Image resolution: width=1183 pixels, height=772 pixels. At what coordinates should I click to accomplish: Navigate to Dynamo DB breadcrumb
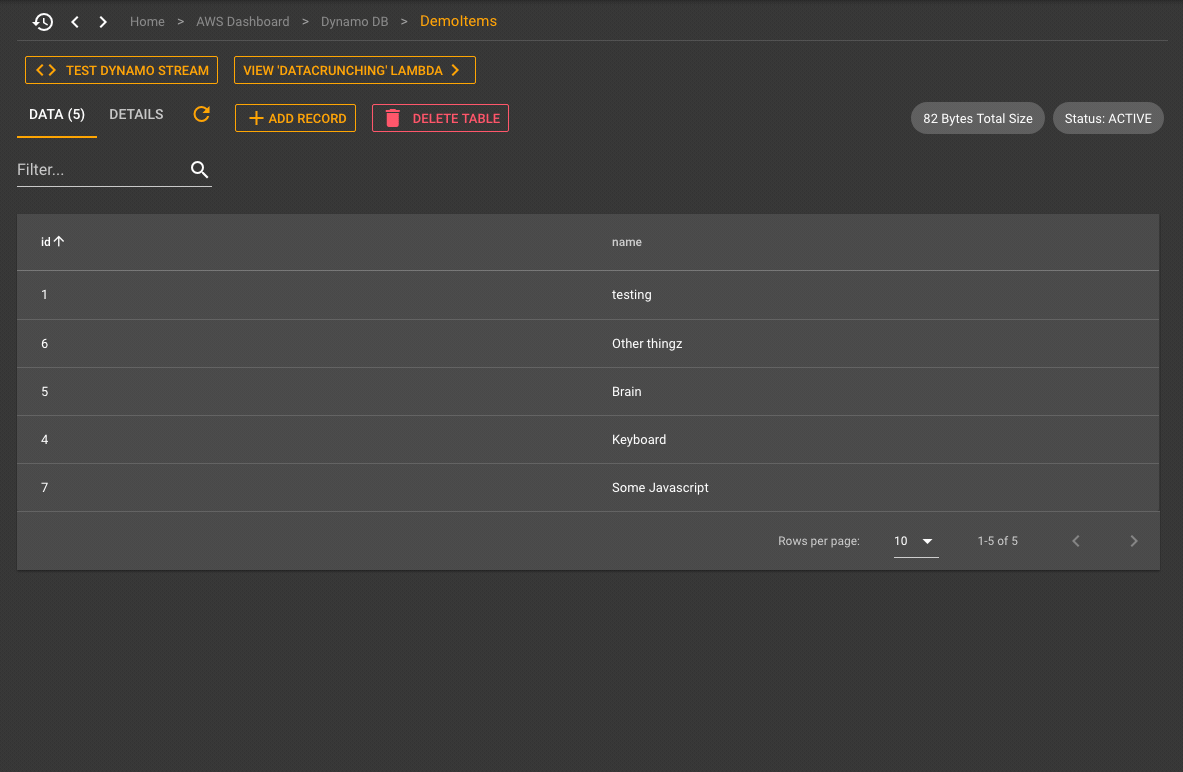click(355, 22)
